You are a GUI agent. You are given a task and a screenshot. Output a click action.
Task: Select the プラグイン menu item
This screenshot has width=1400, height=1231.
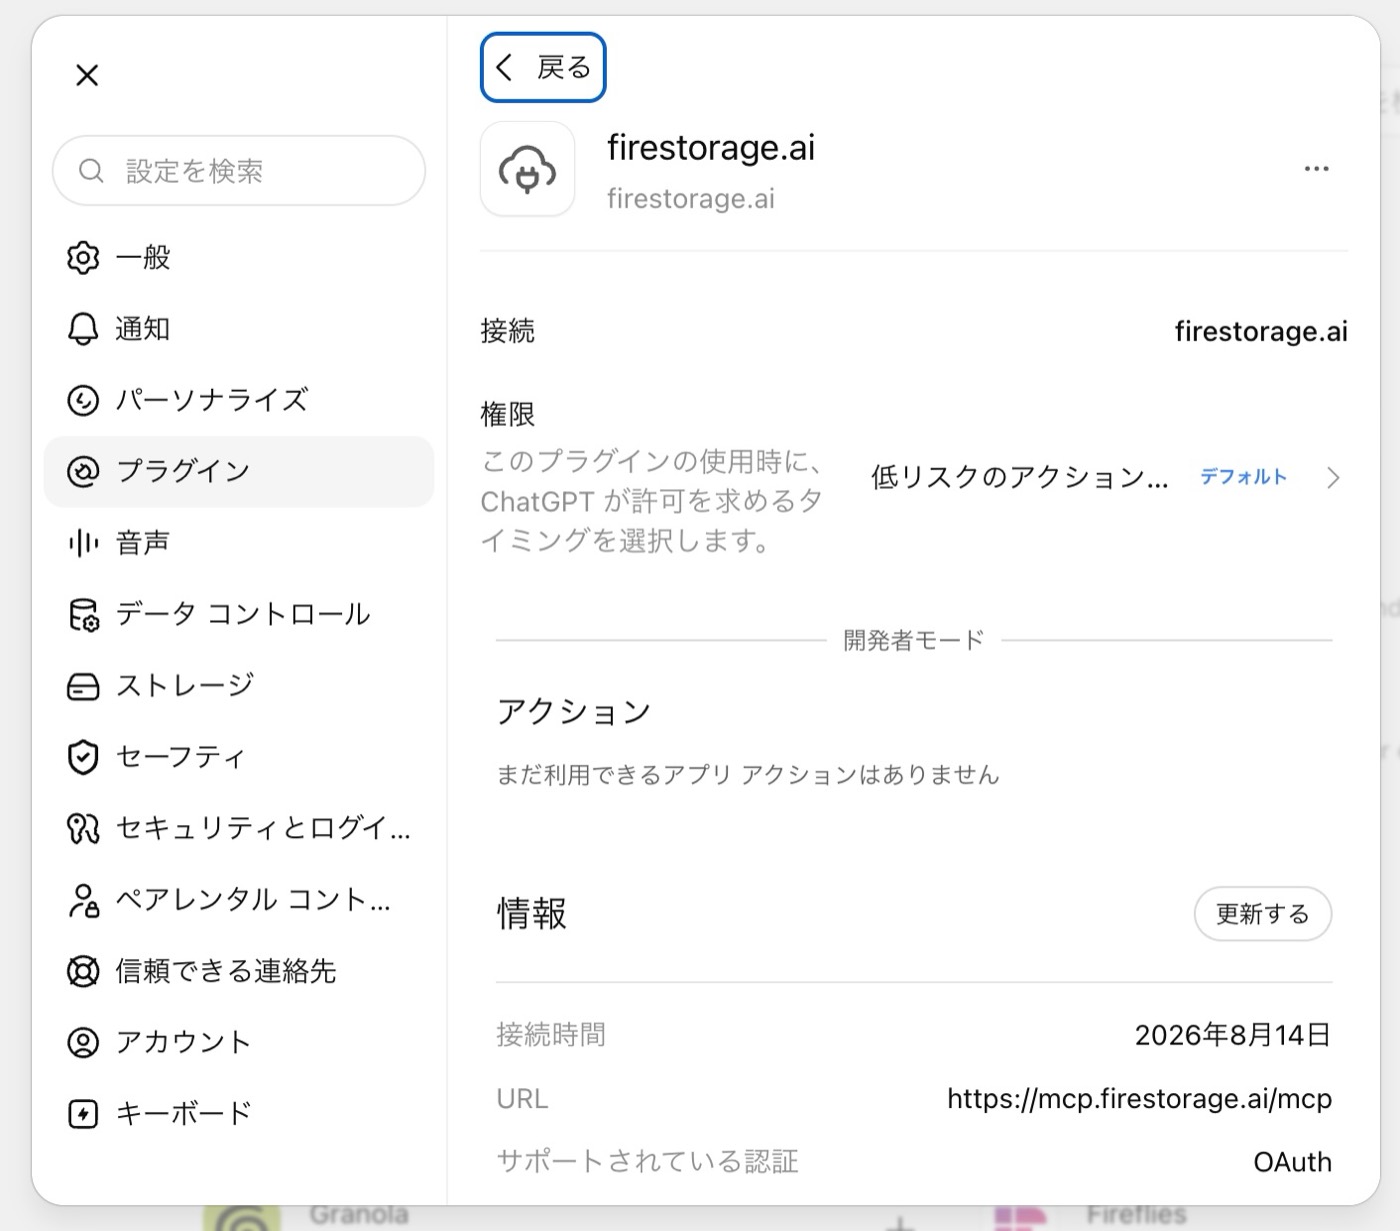point(239,471)
